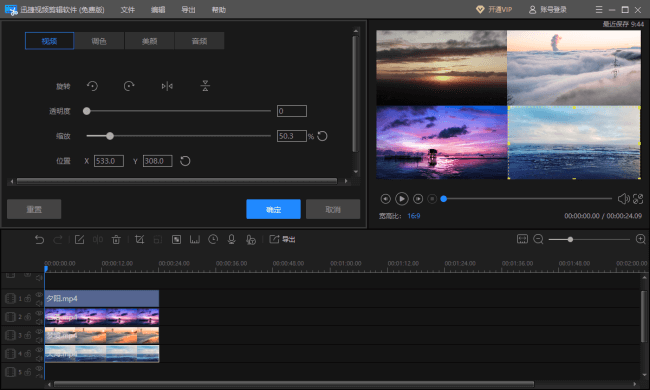Screen dimensions: 650x390
Task: Open the clip edit tool
Action: pyautogui.click(x=79, y=240)
